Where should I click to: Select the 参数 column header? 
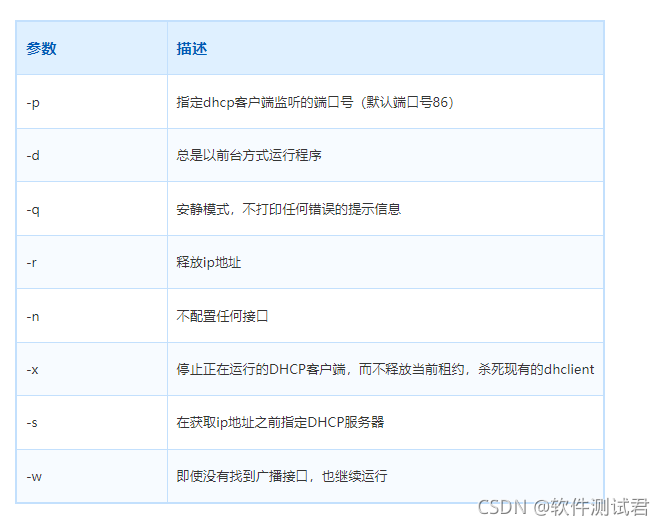(x=92, y=48)
